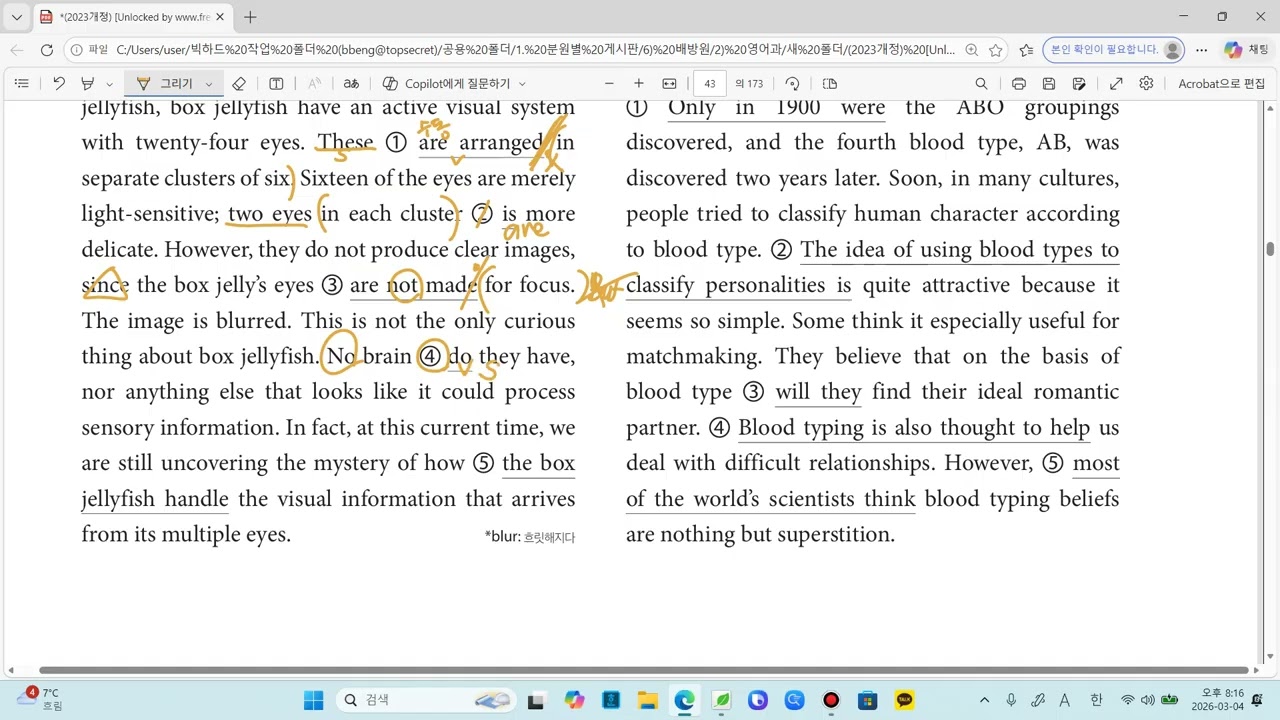Open Microsoft Edge from taskbar
Image resolution: width=1280 pixels, height=720 pixels.
tap(684, 700)
